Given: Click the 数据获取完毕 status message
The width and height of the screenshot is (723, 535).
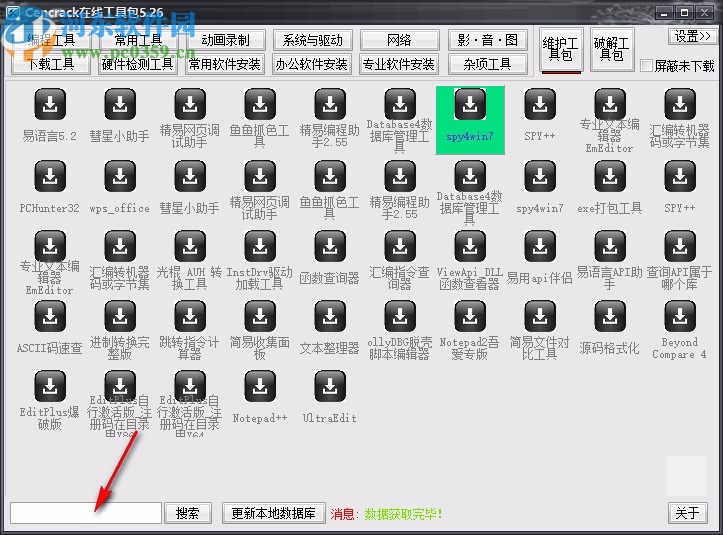Looking at the screenshot, I should pyautogui.click(x=403, y=513).
